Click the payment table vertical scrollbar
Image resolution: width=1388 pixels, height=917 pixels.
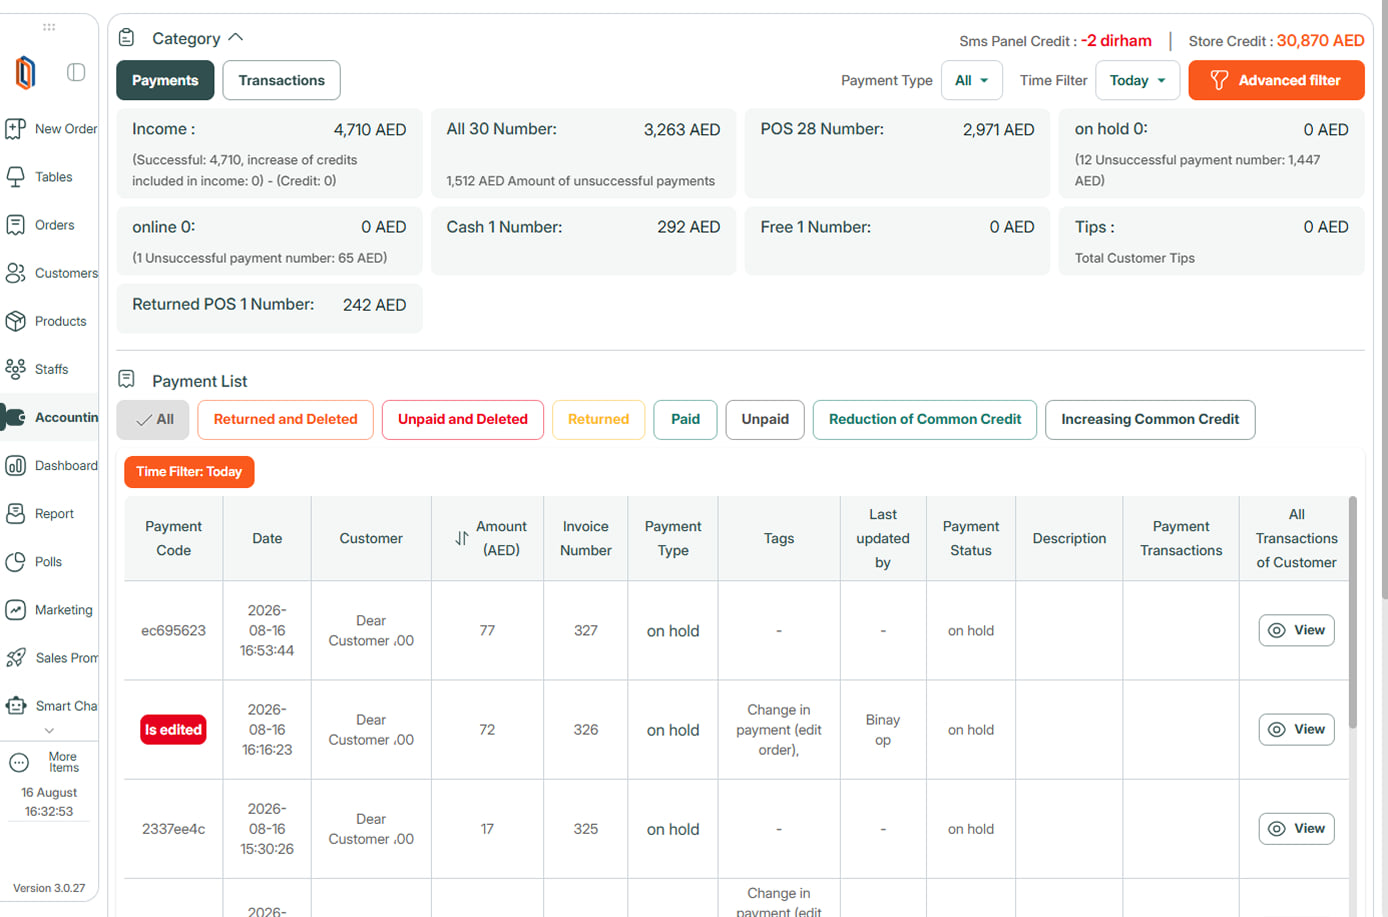click(x=1352, y=612)
